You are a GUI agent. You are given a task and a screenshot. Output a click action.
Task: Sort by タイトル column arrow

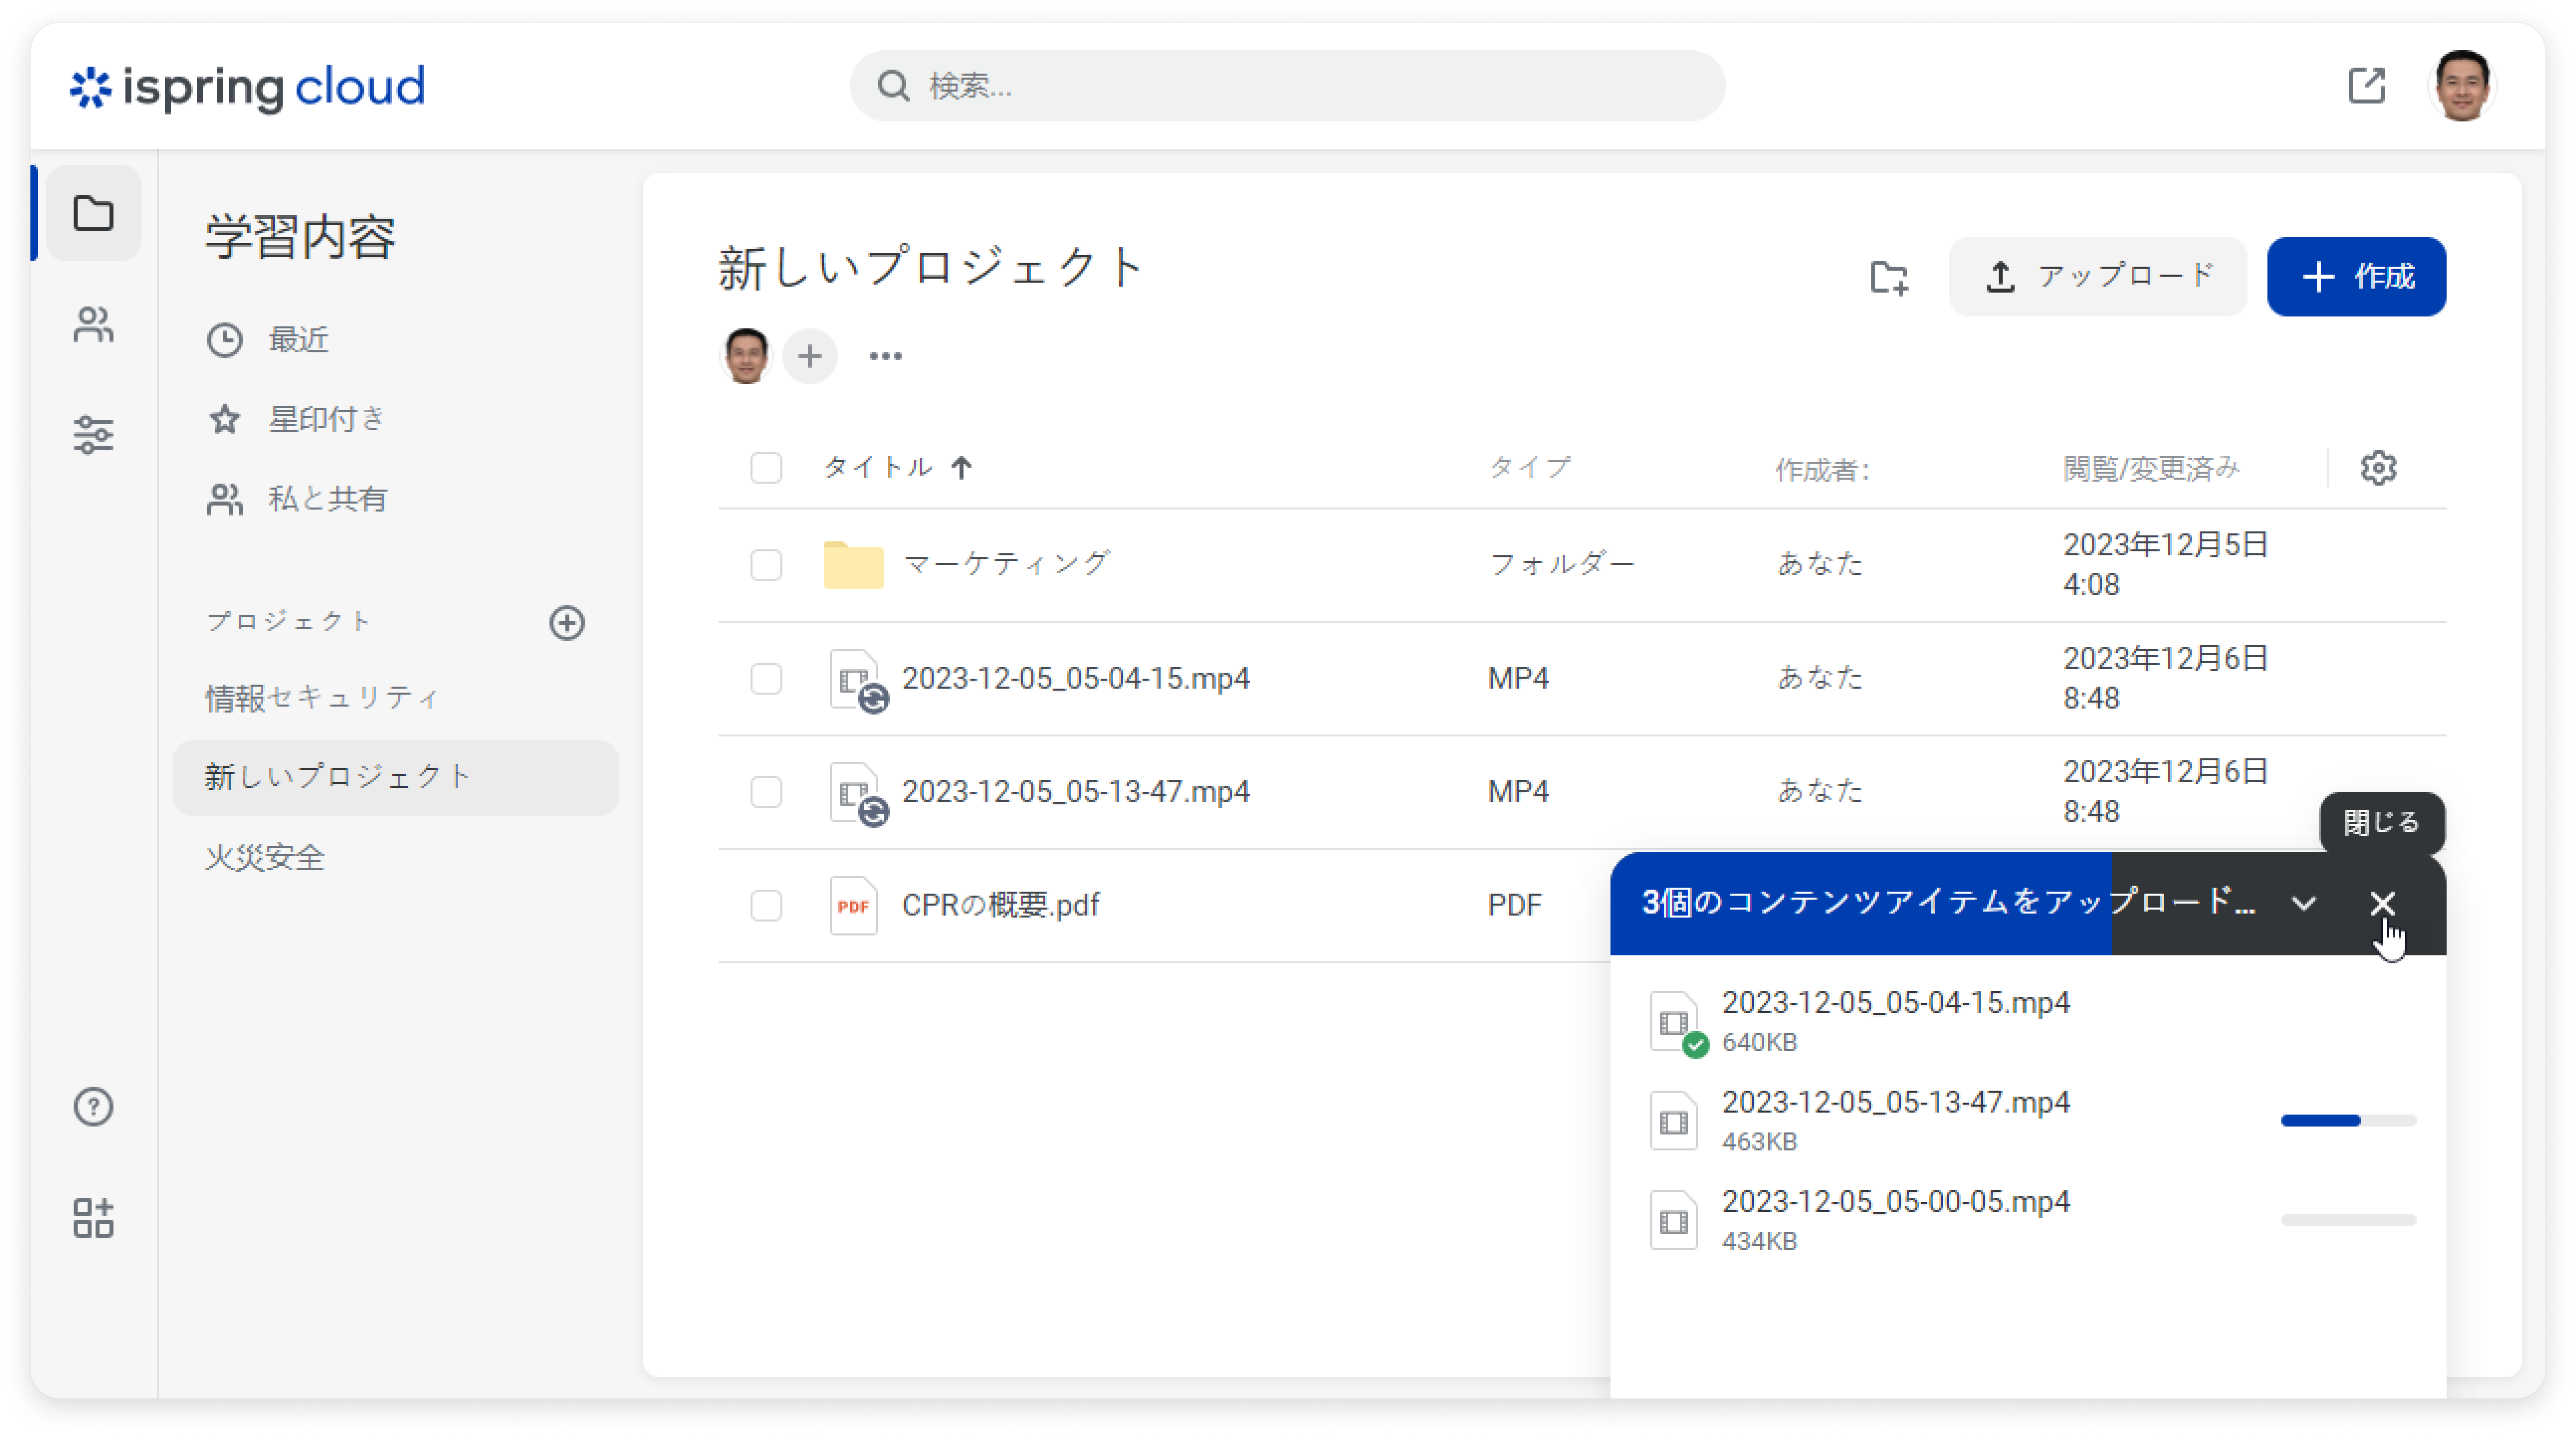pyautogui.click(x=961, y=468)
